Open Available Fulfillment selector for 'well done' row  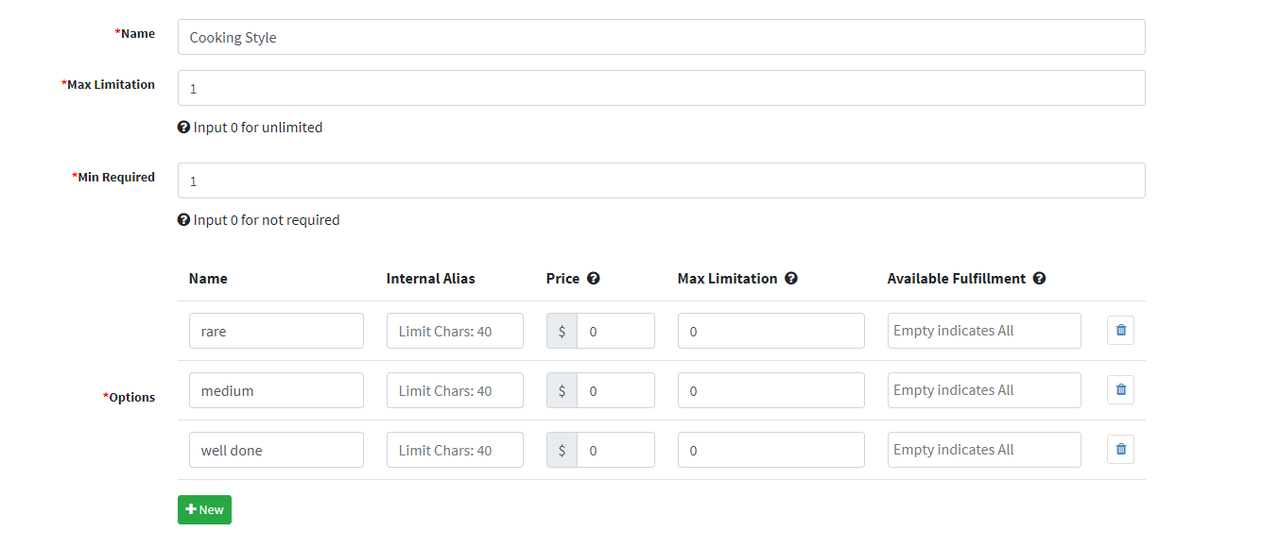point(983,450)
